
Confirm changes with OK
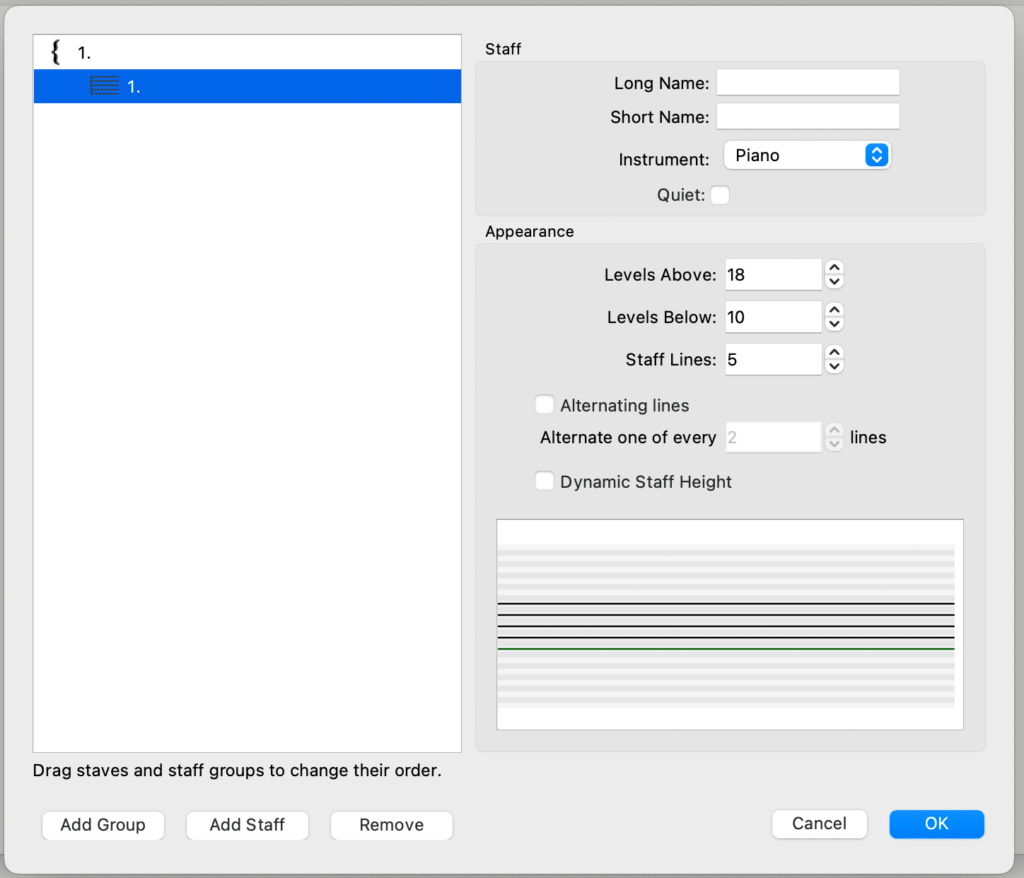(936, 824)
